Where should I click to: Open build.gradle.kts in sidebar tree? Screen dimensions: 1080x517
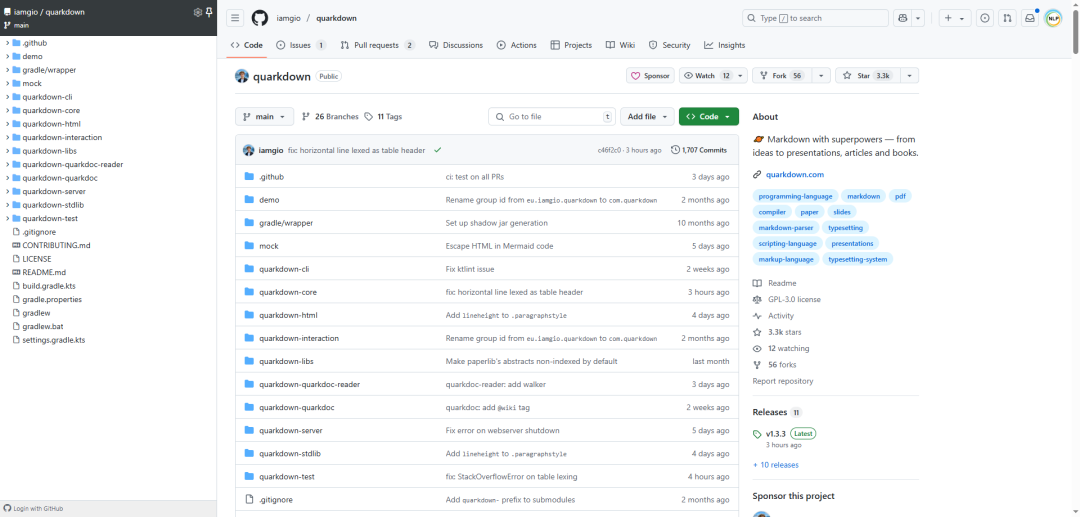pyautogui.click(x=48, y=286)
